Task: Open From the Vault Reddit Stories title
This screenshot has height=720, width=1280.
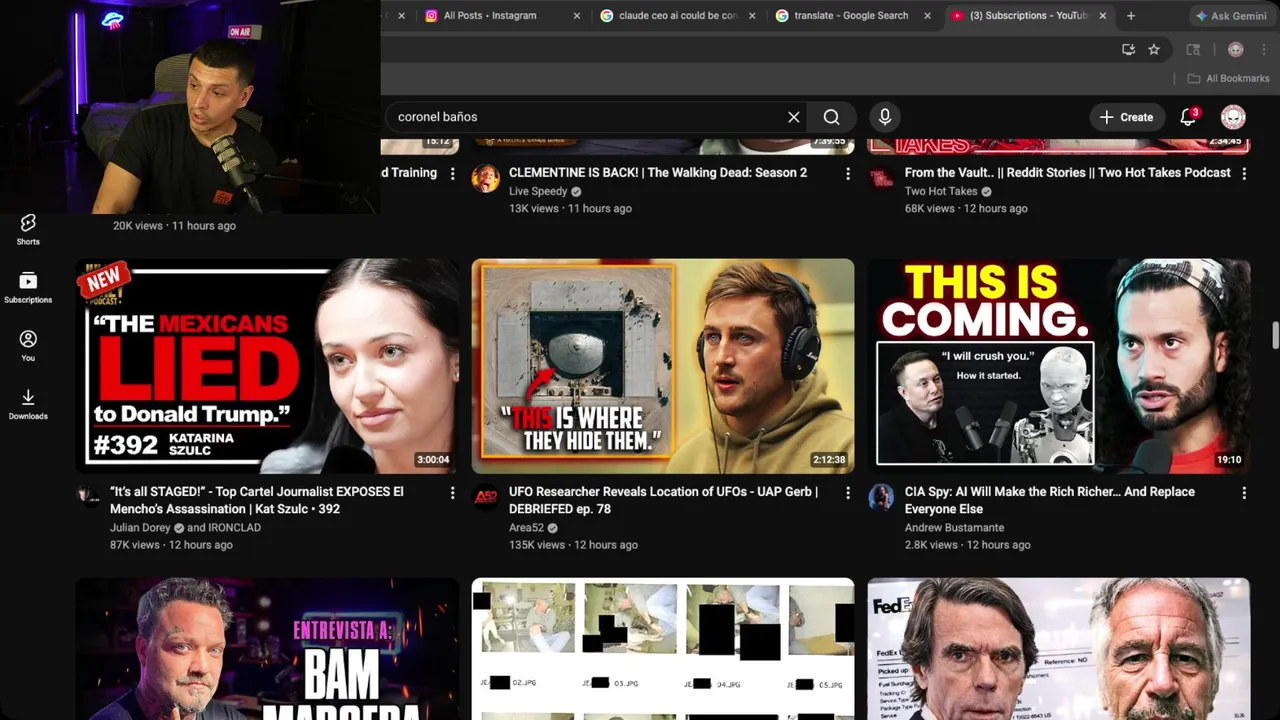Action: pos(1068,173)
